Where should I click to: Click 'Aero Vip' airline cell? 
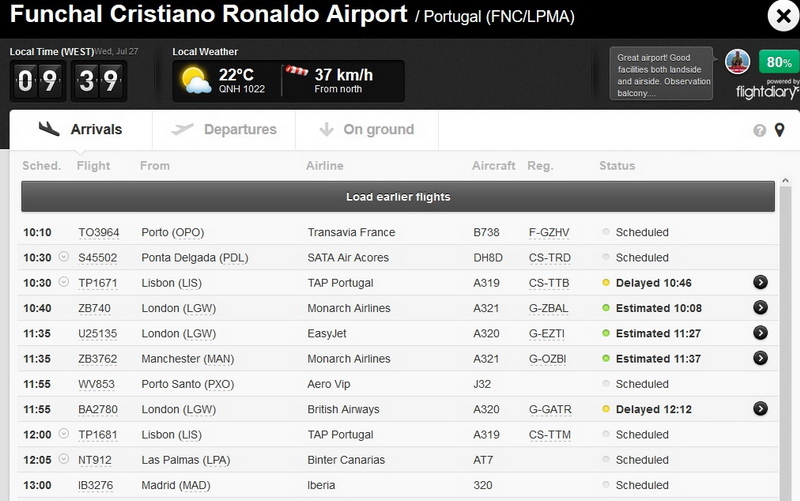[x=329, y=384]
